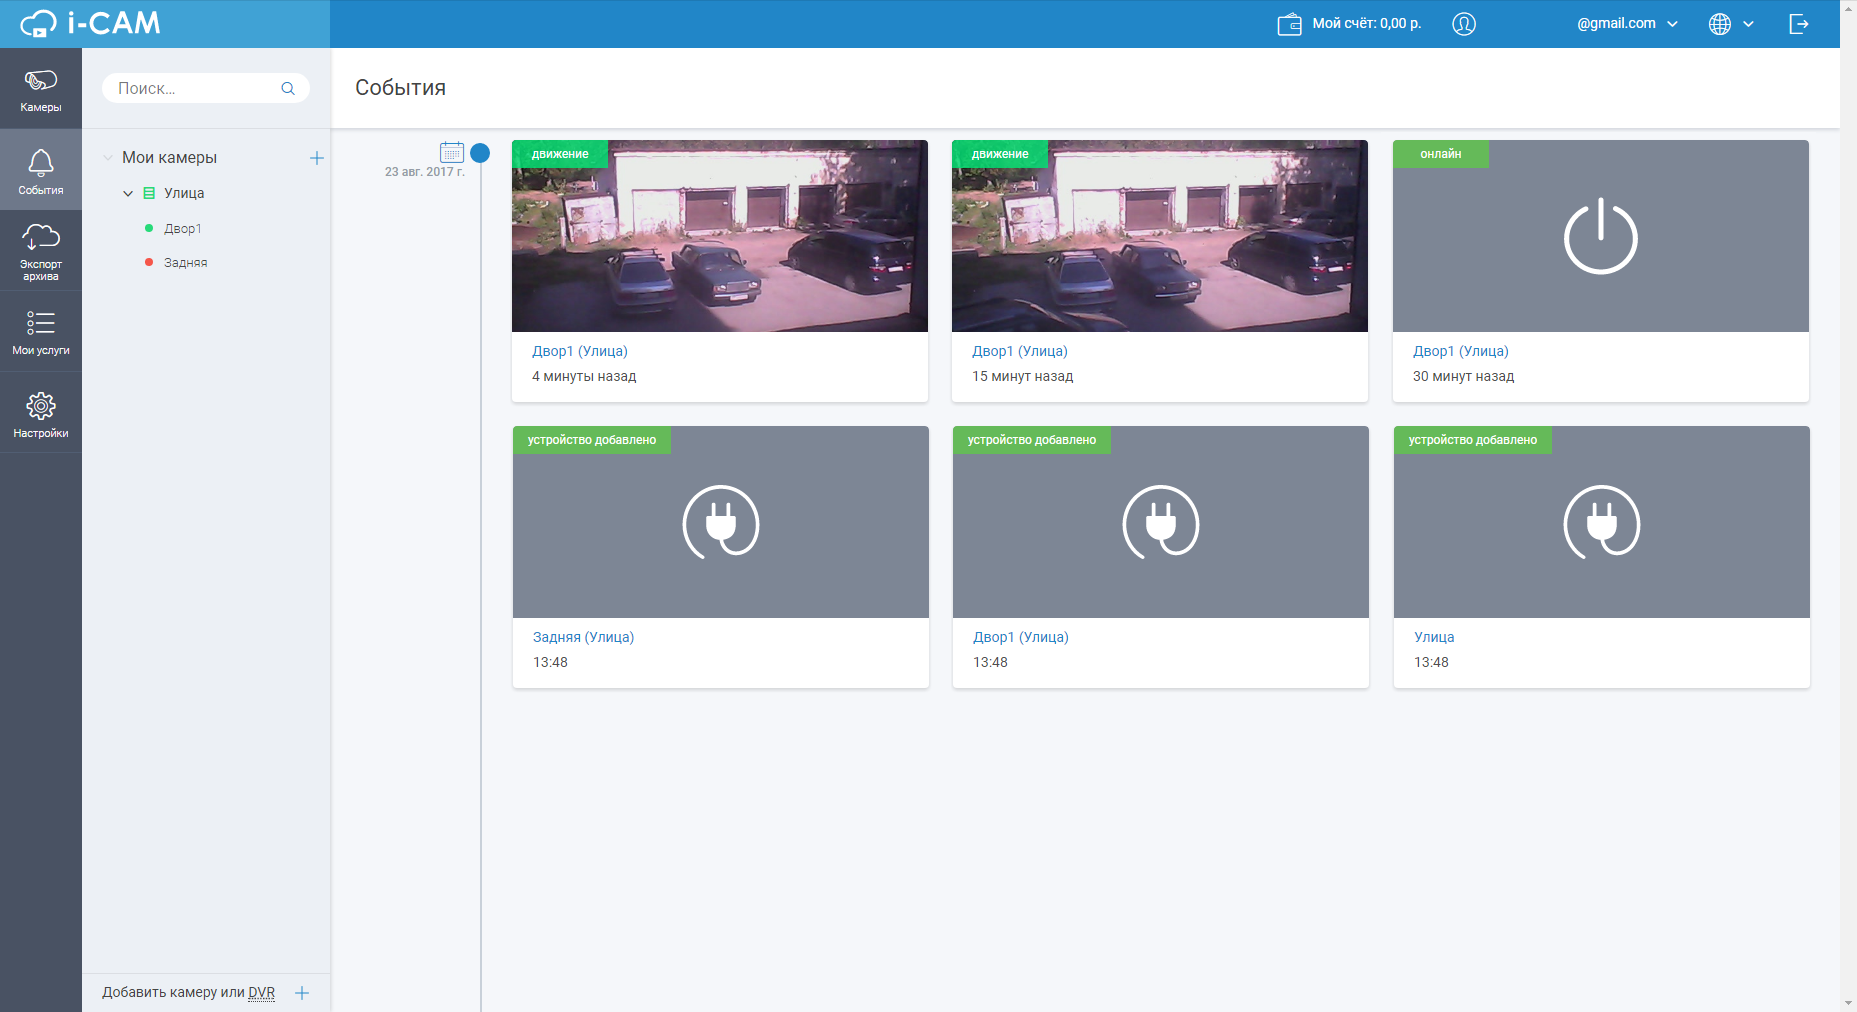Click the plug icon on Задняя (Улица) card
The height and width of the screenshot is (1012, 1857).
click(721, 522)
